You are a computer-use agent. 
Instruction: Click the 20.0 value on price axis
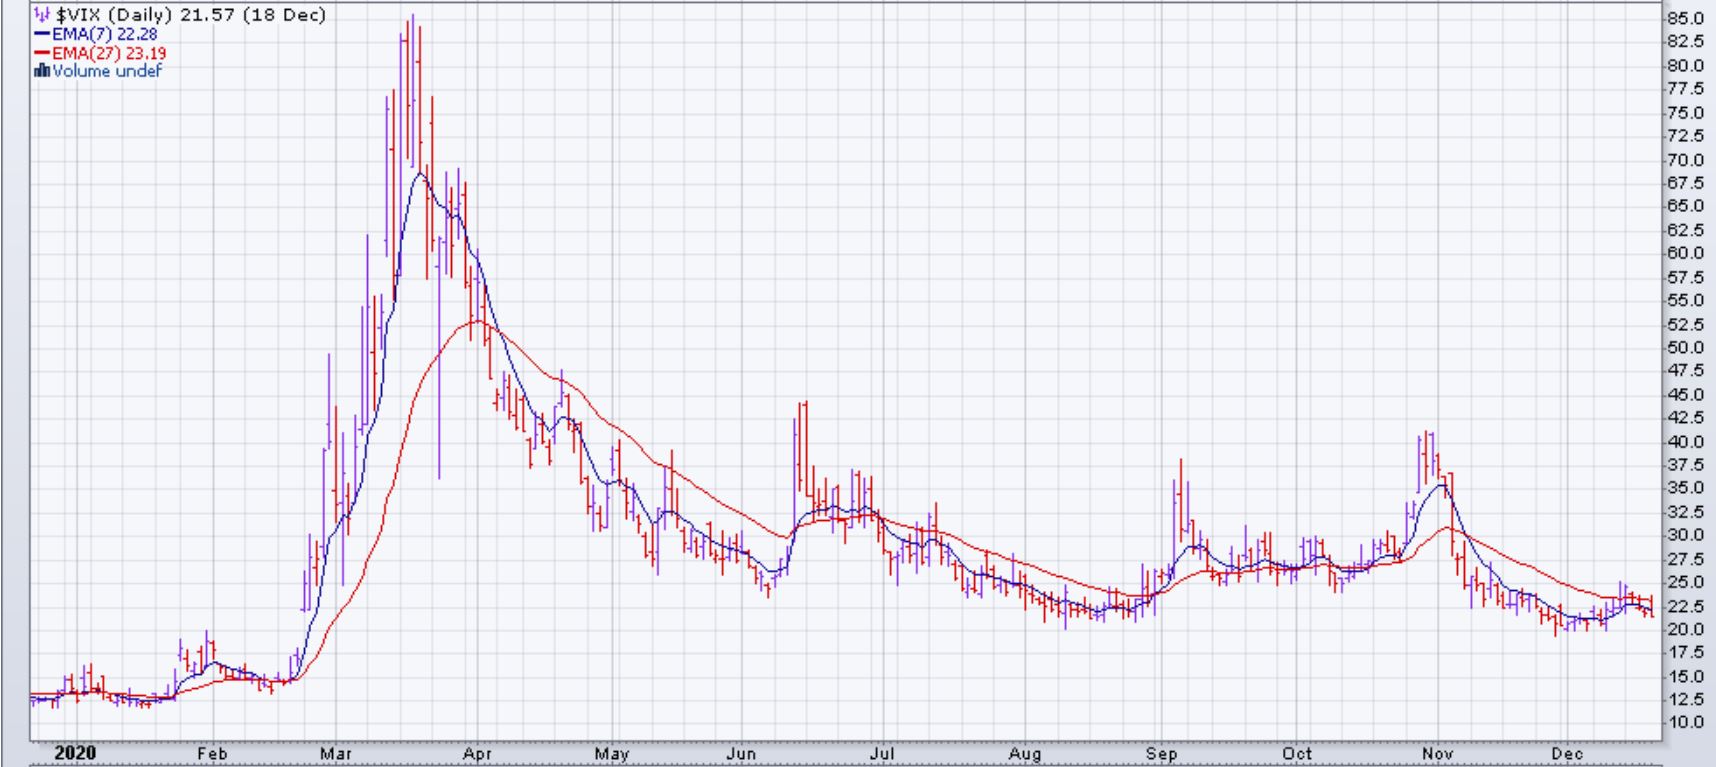tap(1685, 628)
